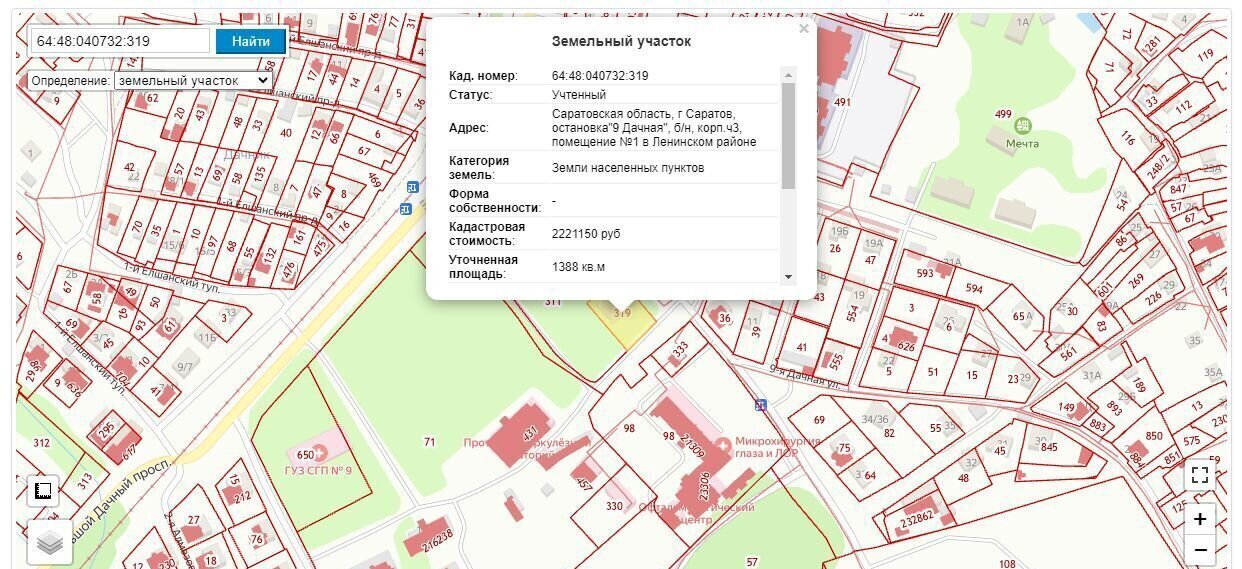
Task: Click the popup scrollbar thumb
Action: [x=788, y=136]
